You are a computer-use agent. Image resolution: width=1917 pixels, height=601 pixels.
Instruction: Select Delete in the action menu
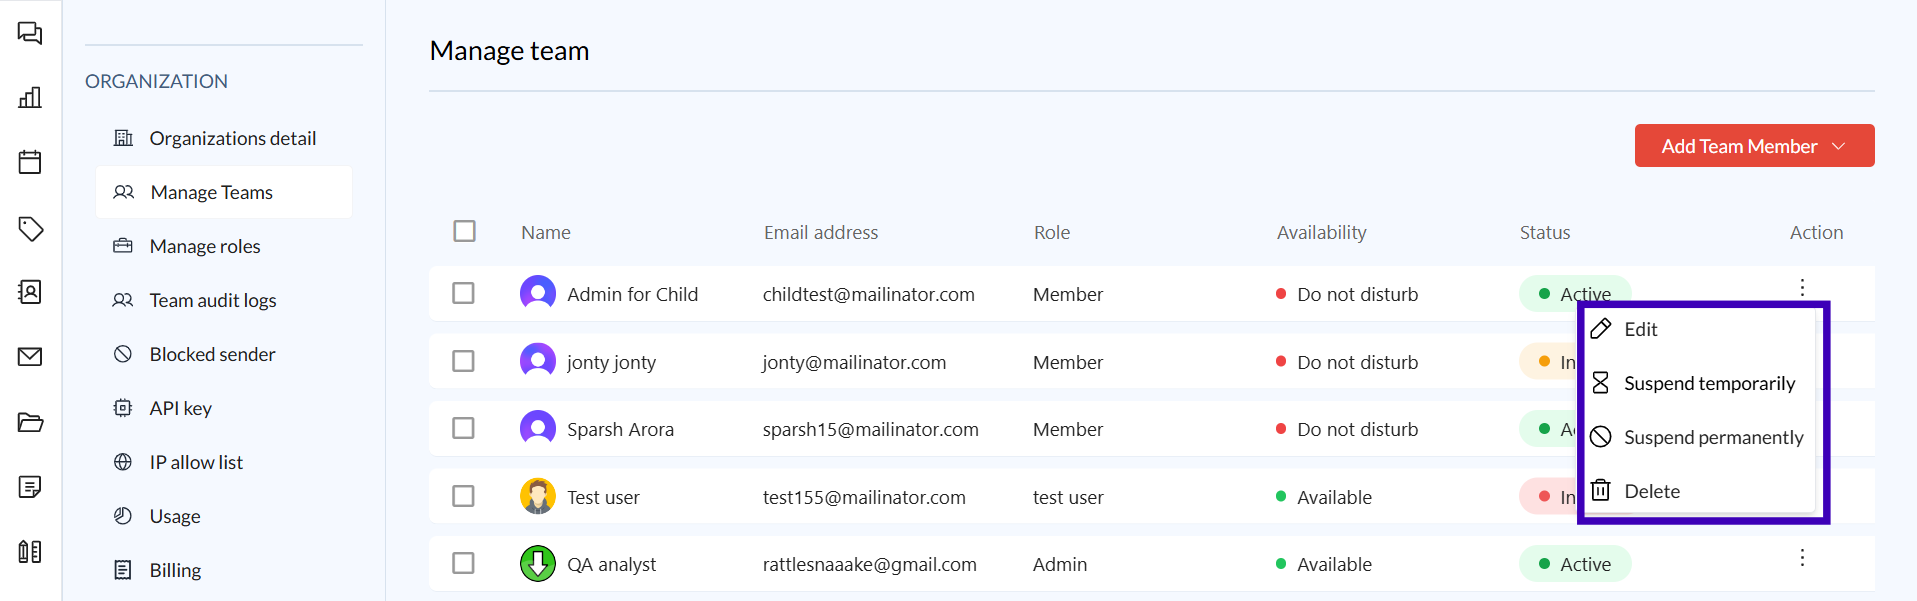point(1651,491)
